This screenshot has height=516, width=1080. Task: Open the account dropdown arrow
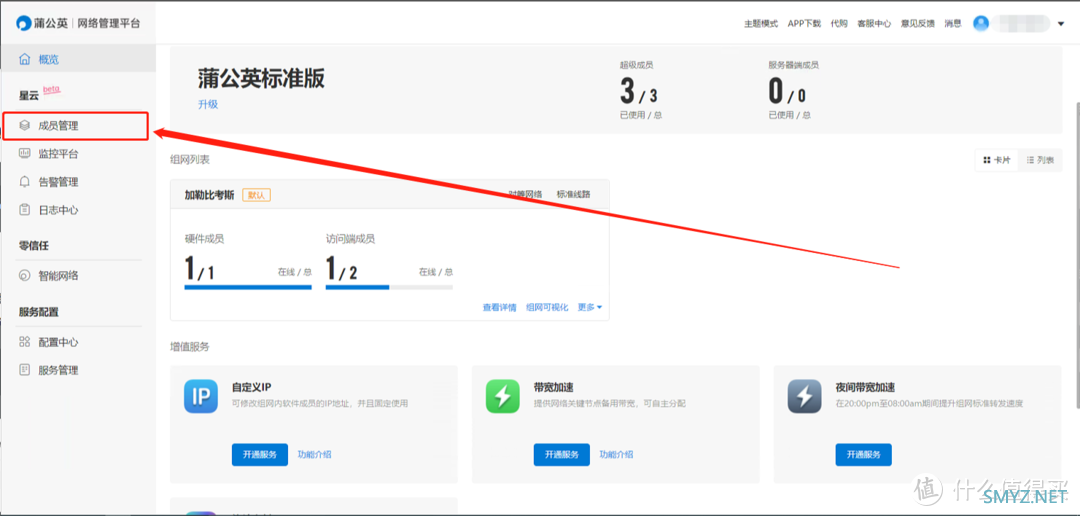pyautogui.click(x=1061, y=23)
